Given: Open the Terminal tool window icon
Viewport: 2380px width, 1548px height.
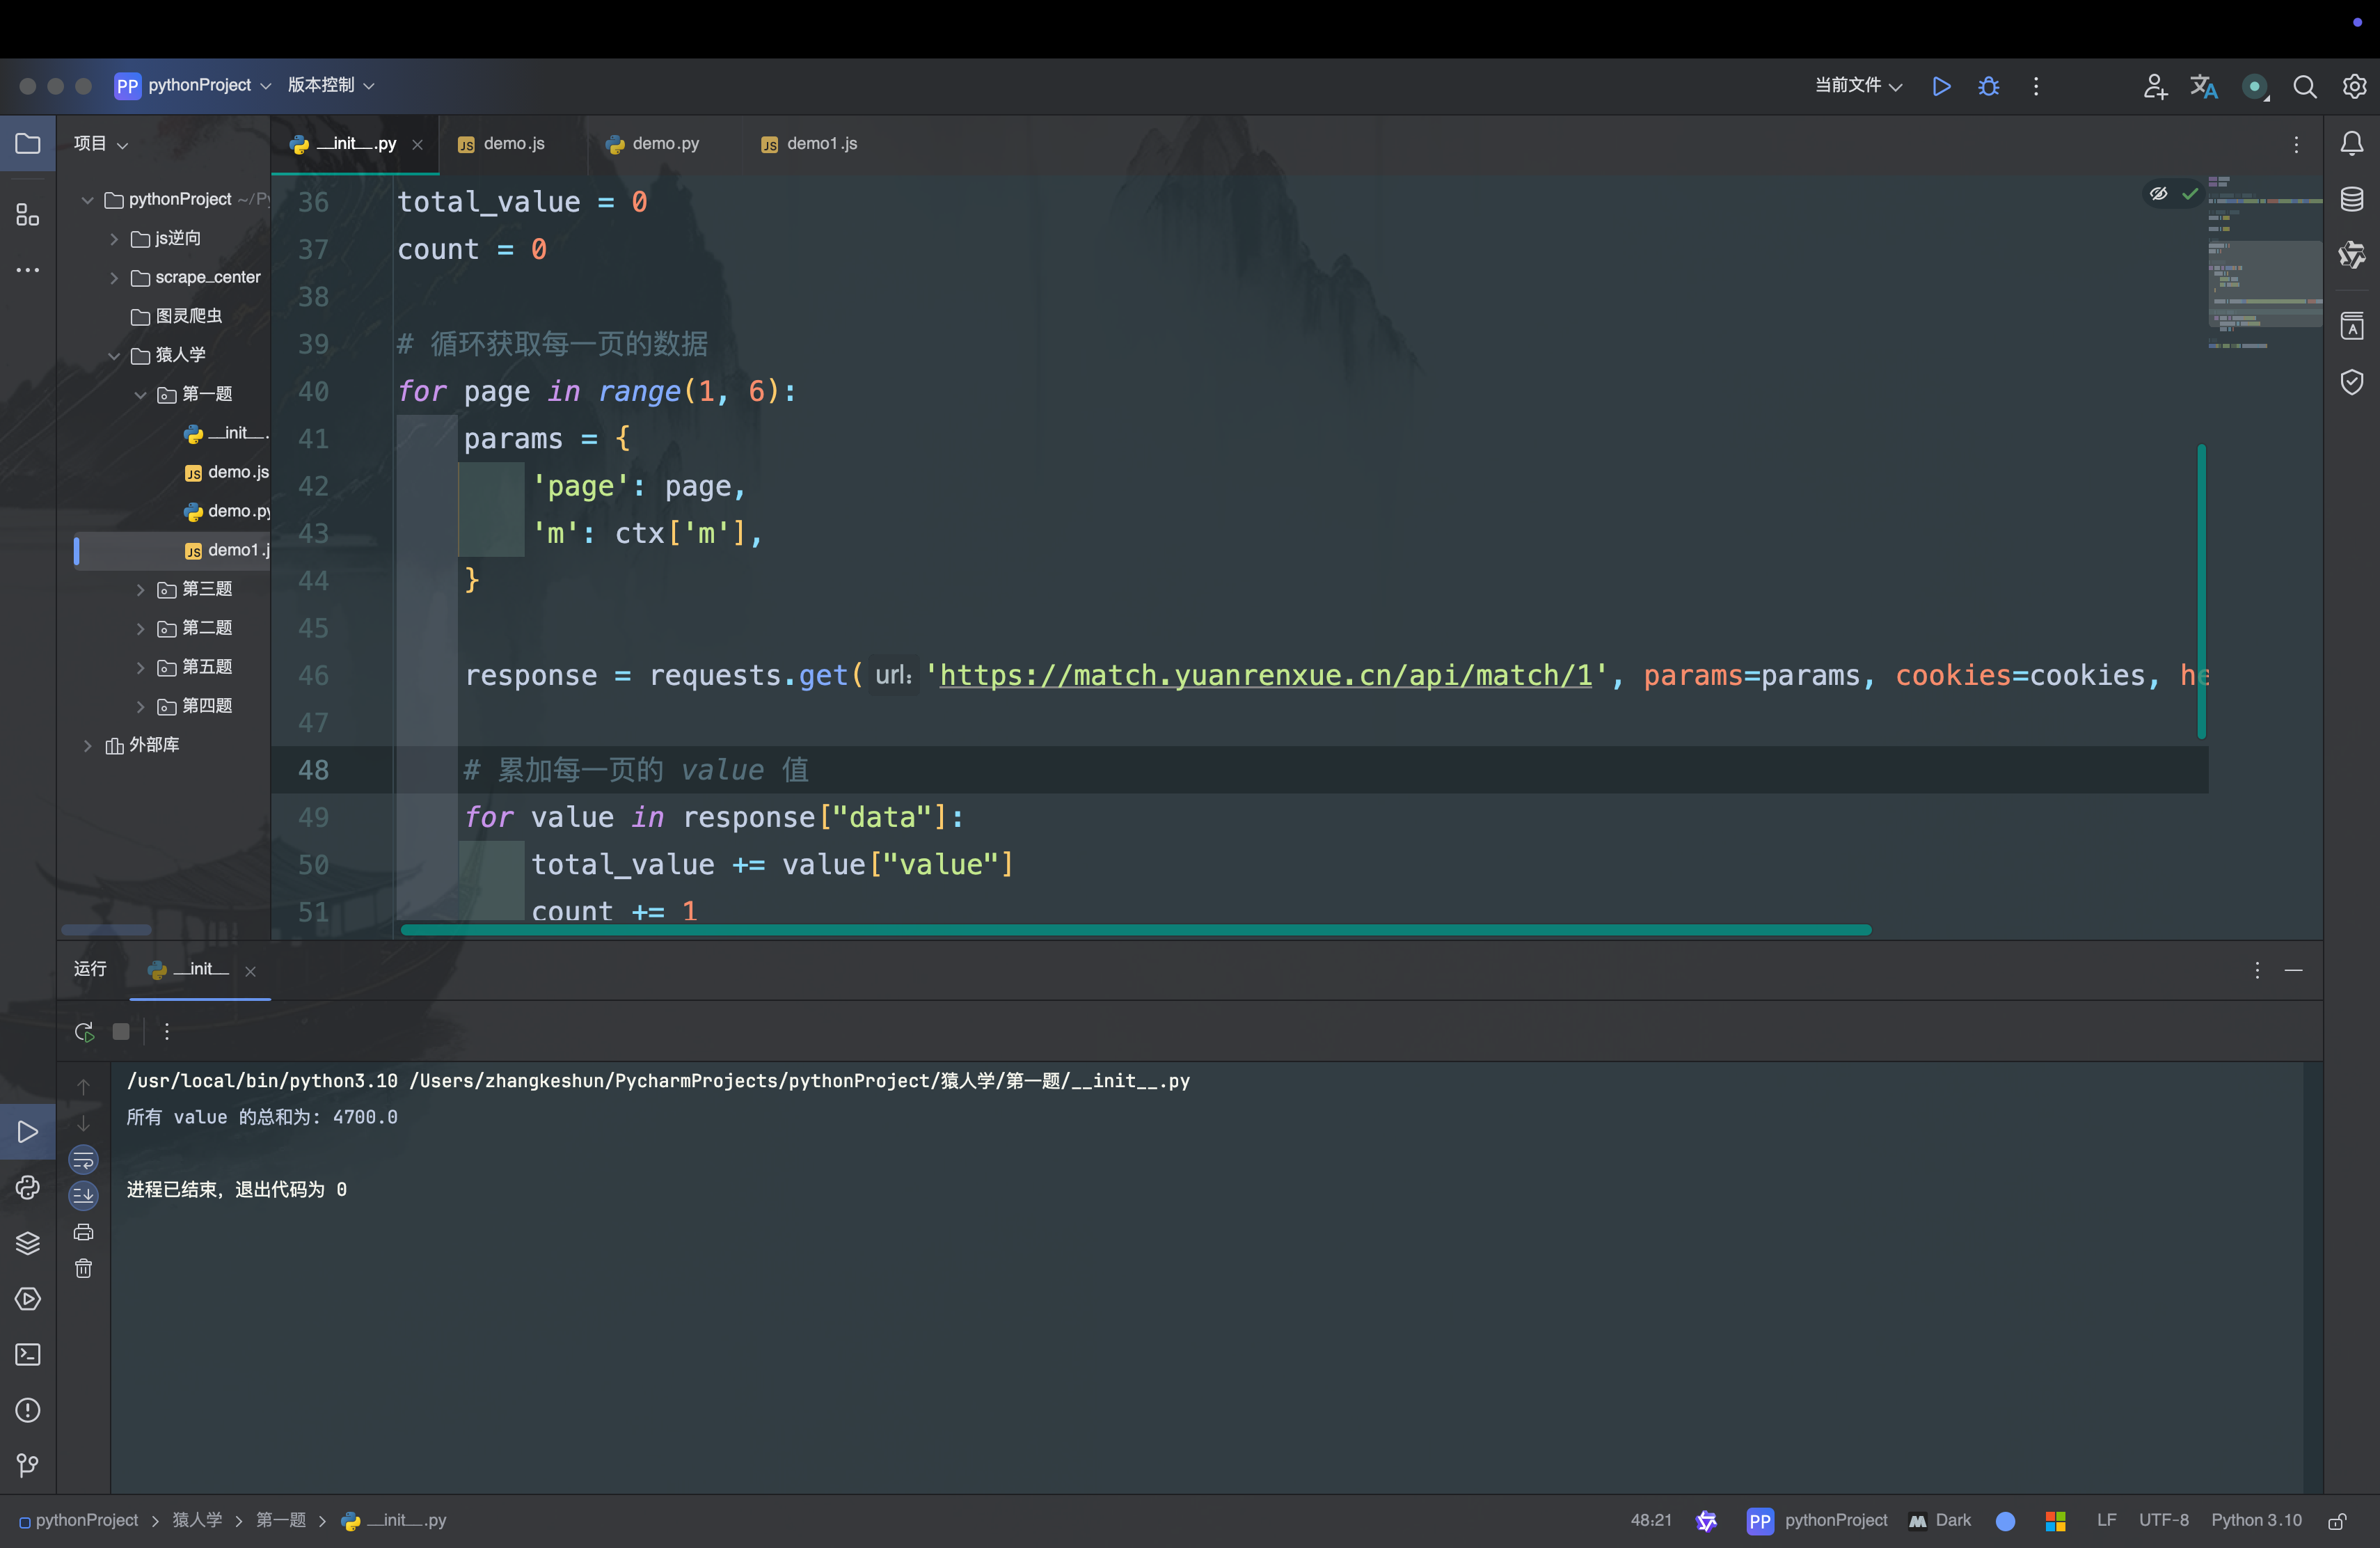Looking at the screenshot, I should [x=28, y=1354].
